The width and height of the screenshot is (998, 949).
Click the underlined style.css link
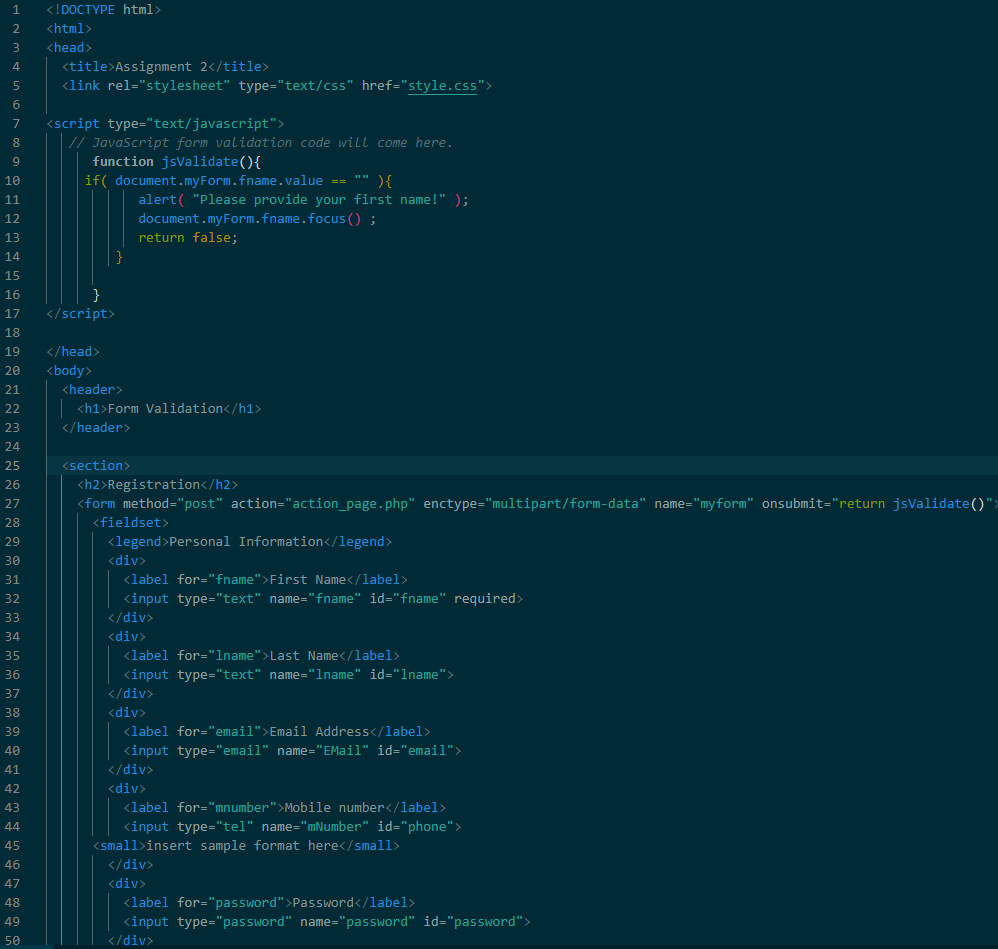pos(442,85)
